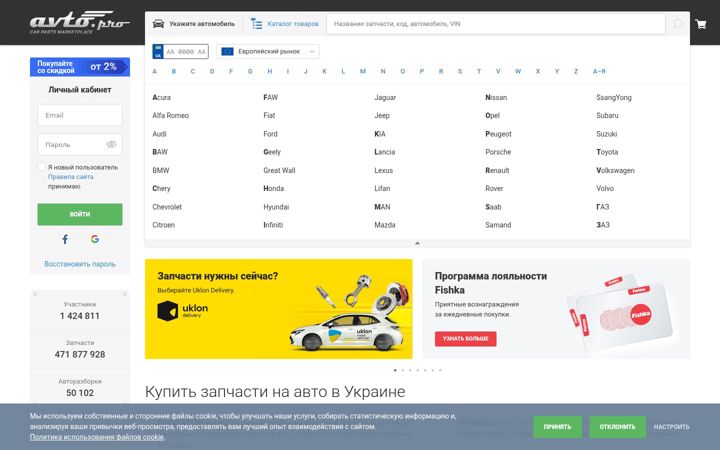Open 'Укажите автомобиль' tab
This screenshot has width=720, height=450.
pos(194,24)
